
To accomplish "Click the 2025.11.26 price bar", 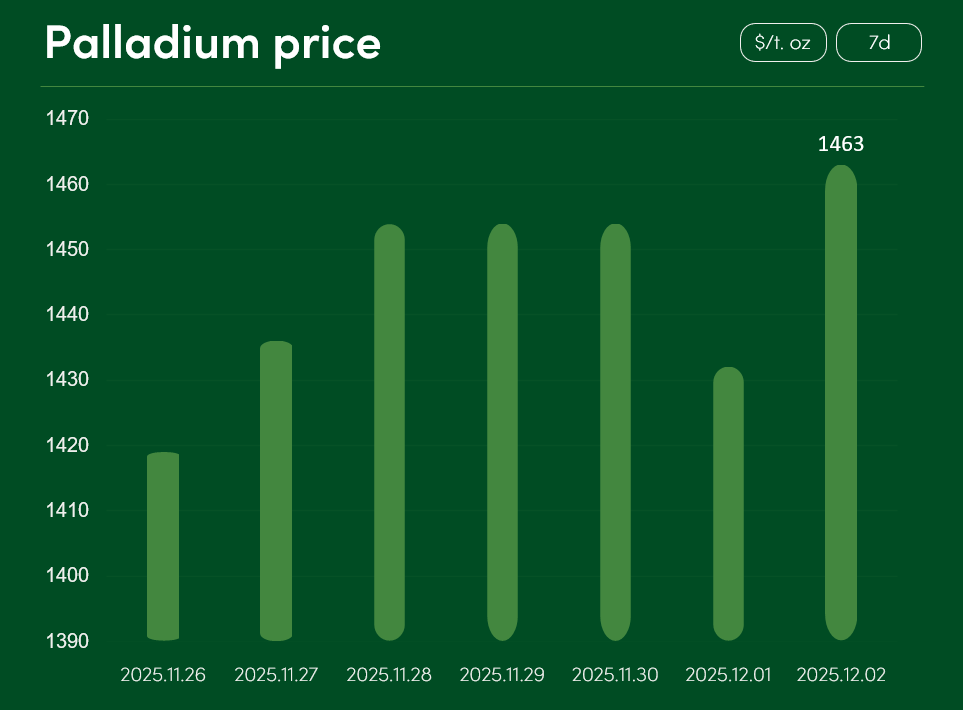I will point(163,546).
